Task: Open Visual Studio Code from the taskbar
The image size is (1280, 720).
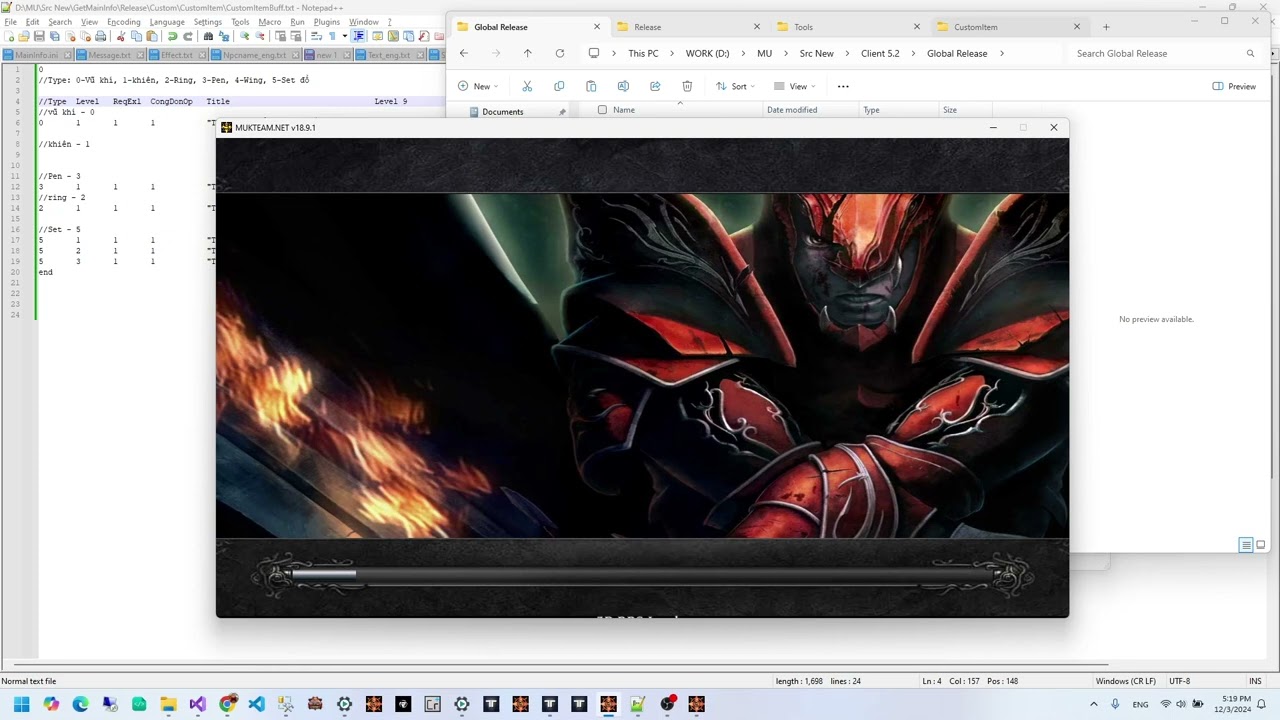Action: tap(256, 704)
